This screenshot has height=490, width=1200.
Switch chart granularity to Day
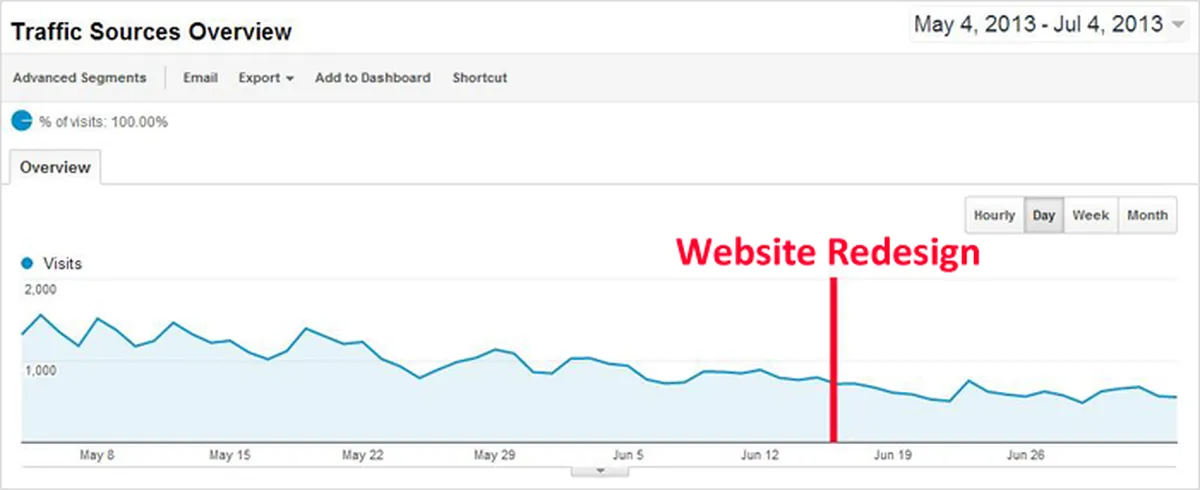(x=1044, y=215)
